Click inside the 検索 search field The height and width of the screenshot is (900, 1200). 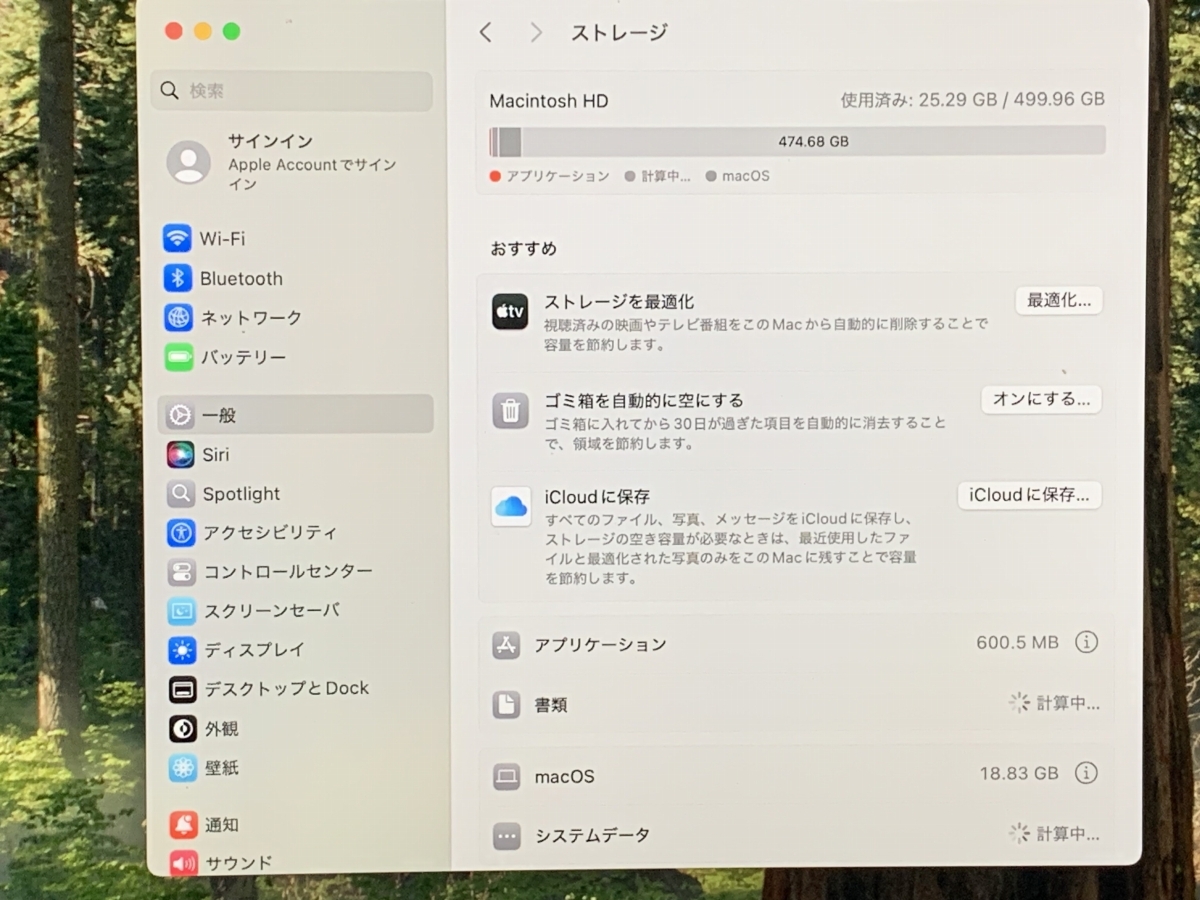tap(291, 90)
